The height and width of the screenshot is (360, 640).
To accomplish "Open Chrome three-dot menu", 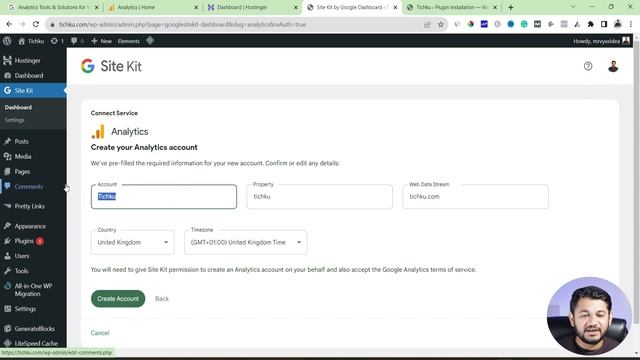I will pyautogui.click(x=631, y=24).
